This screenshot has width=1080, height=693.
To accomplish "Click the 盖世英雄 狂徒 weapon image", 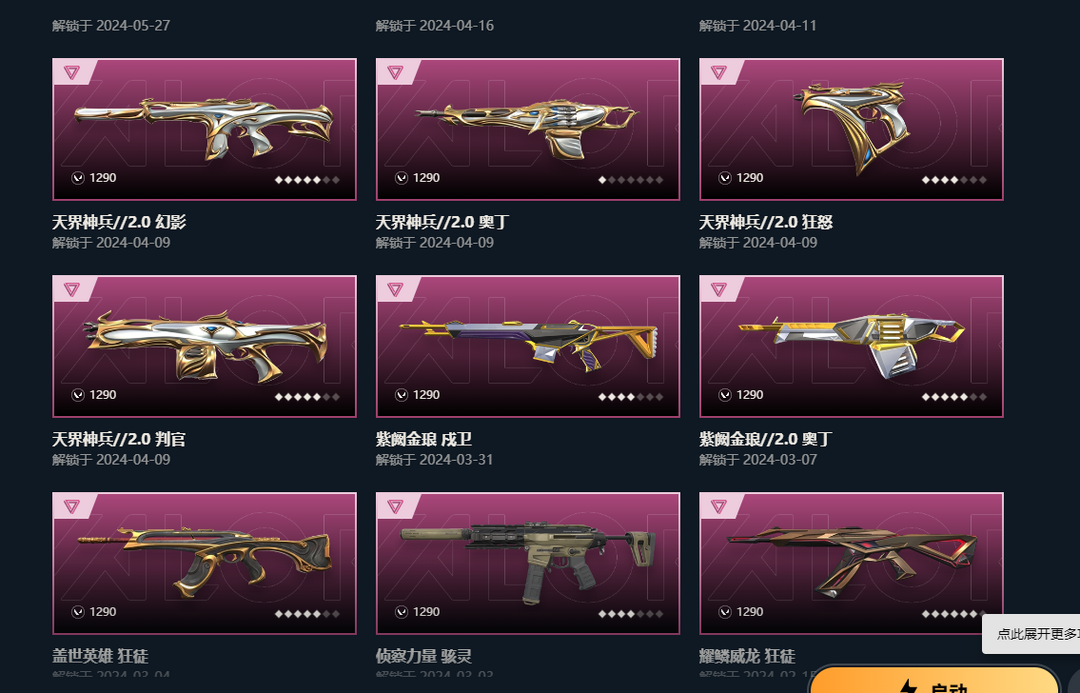I will (205, 563).
